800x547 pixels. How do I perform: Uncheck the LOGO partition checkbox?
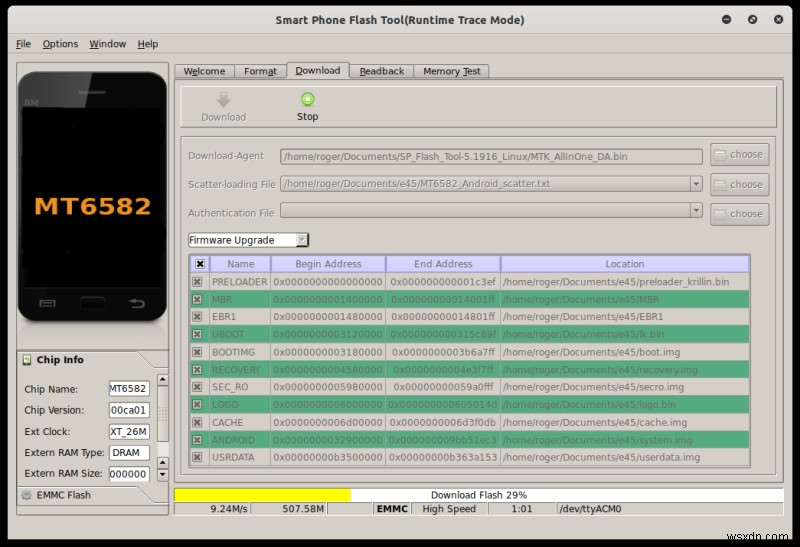197,405
